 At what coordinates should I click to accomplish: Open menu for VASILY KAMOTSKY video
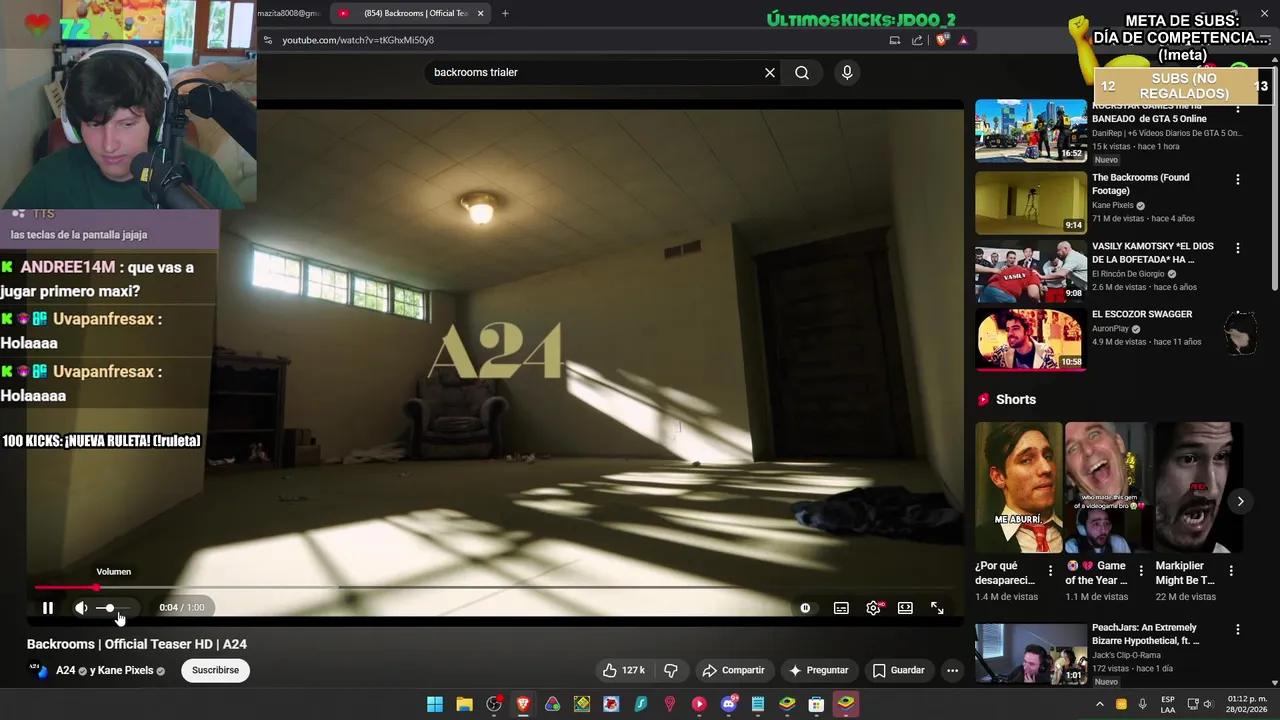coord(1237,248)
